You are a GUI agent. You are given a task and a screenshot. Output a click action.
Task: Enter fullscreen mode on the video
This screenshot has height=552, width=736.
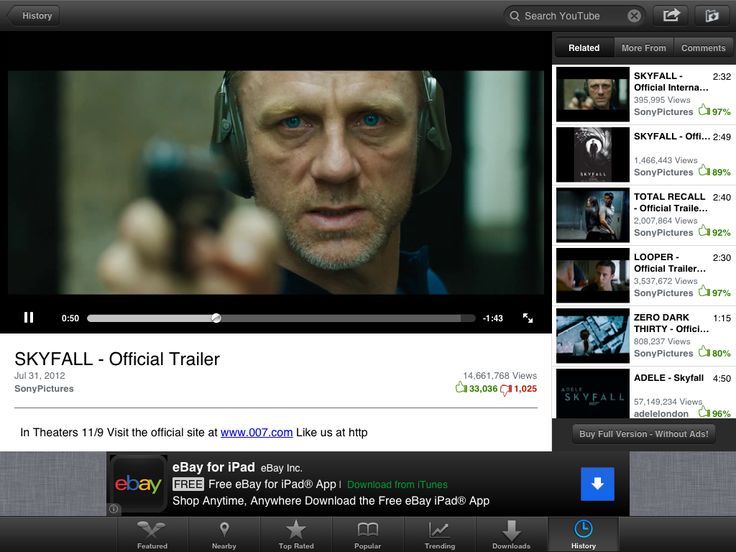point(528,318)
